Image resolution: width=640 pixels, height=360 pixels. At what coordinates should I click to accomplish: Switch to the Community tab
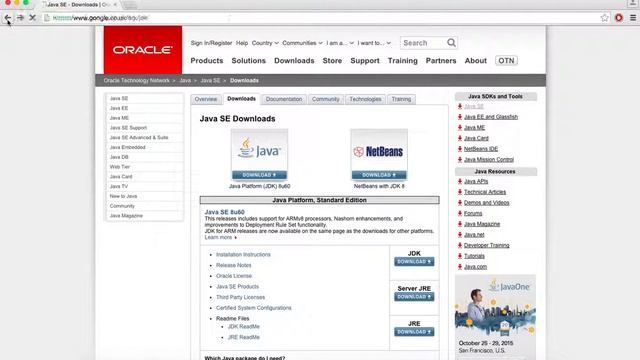[325, 99]
